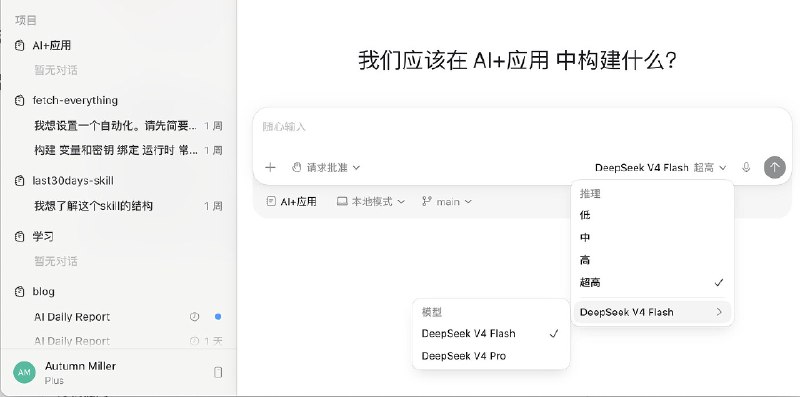Click the AI+应用 project chip under the input box
Screen dimensions: 800x397
click(292, 202)
